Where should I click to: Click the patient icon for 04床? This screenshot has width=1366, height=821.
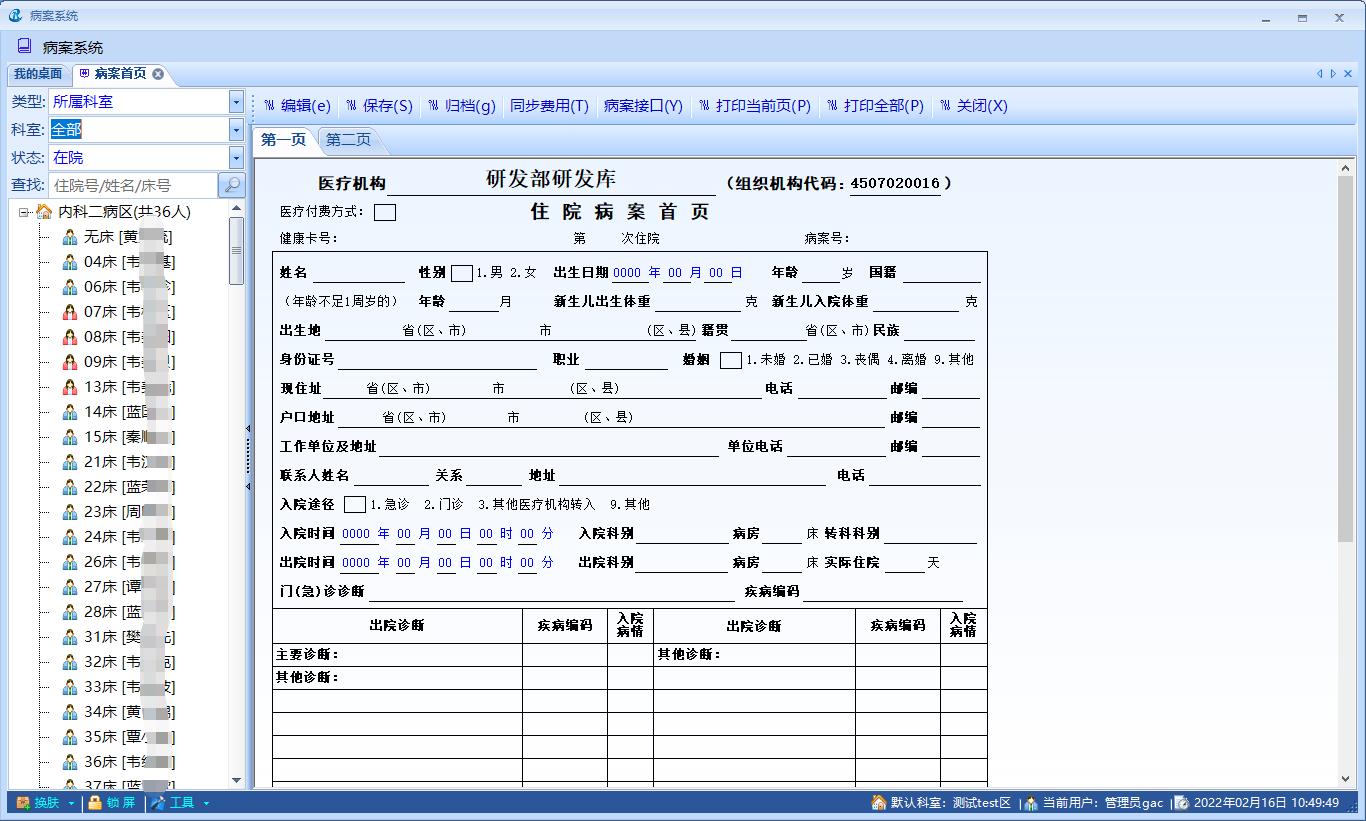pos(70,262)
